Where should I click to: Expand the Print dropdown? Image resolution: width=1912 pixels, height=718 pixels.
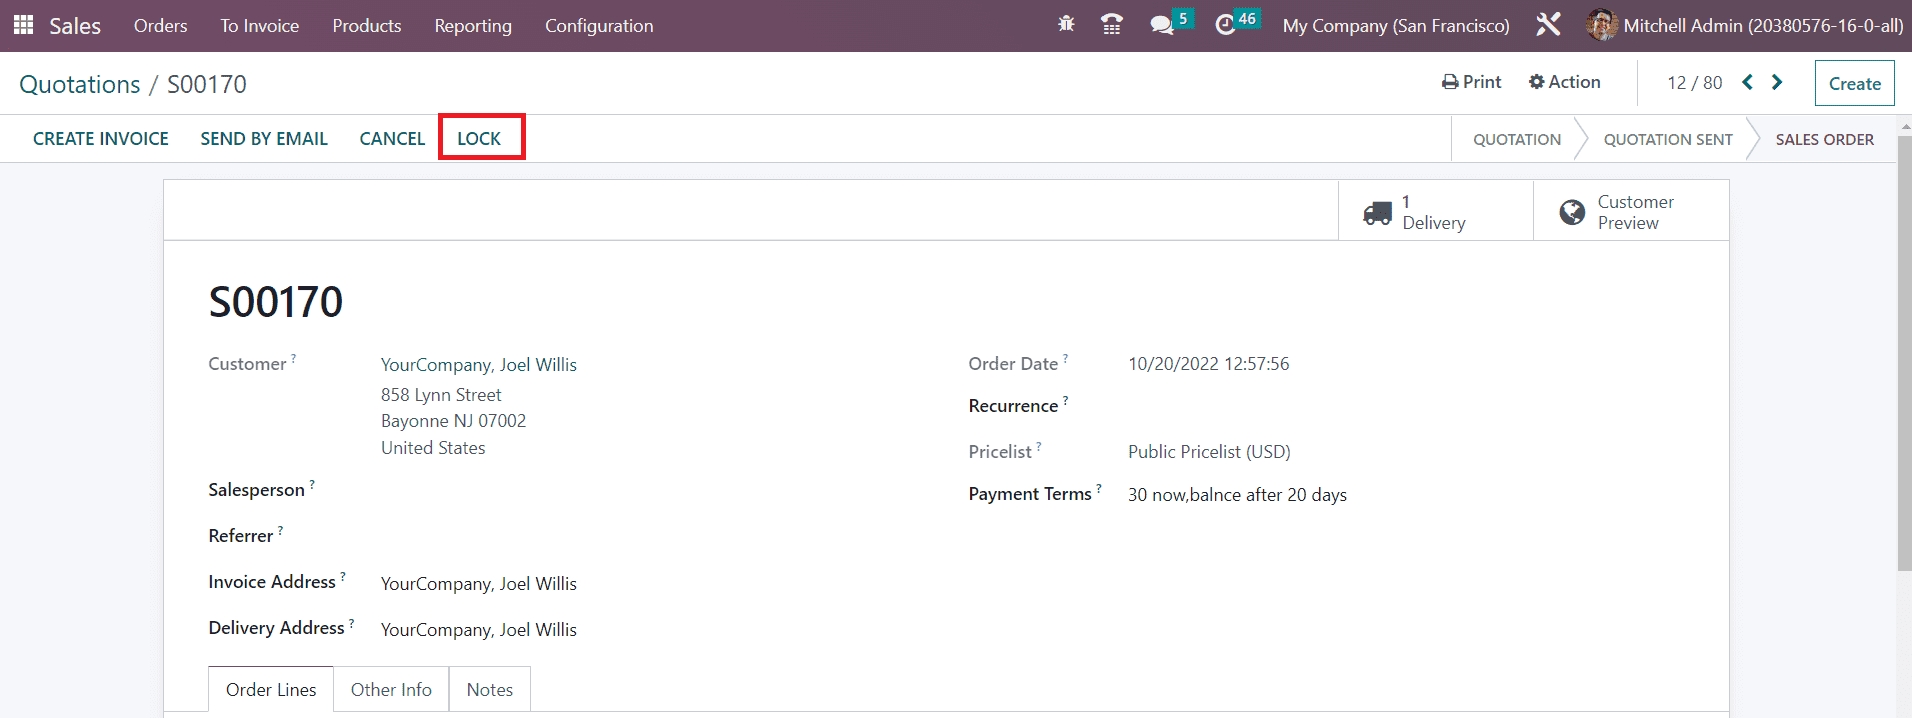[1471, 82]
